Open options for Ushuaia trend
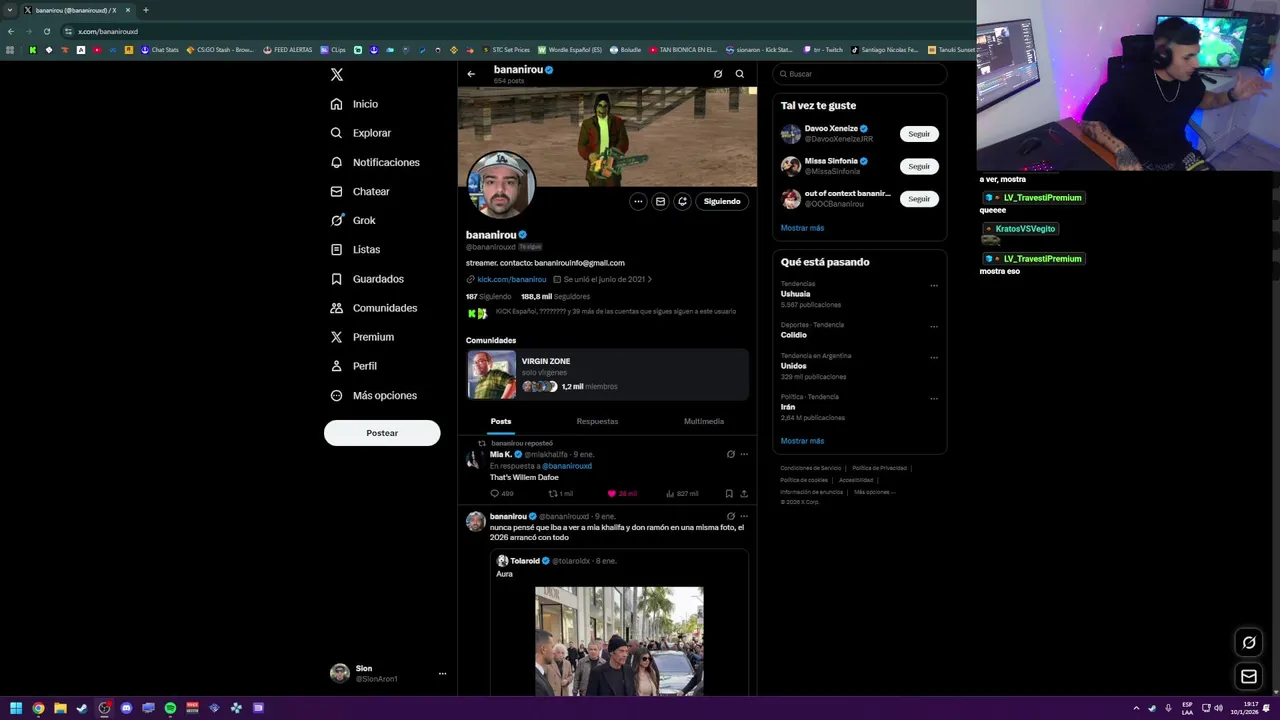 [x=934, y=285]
